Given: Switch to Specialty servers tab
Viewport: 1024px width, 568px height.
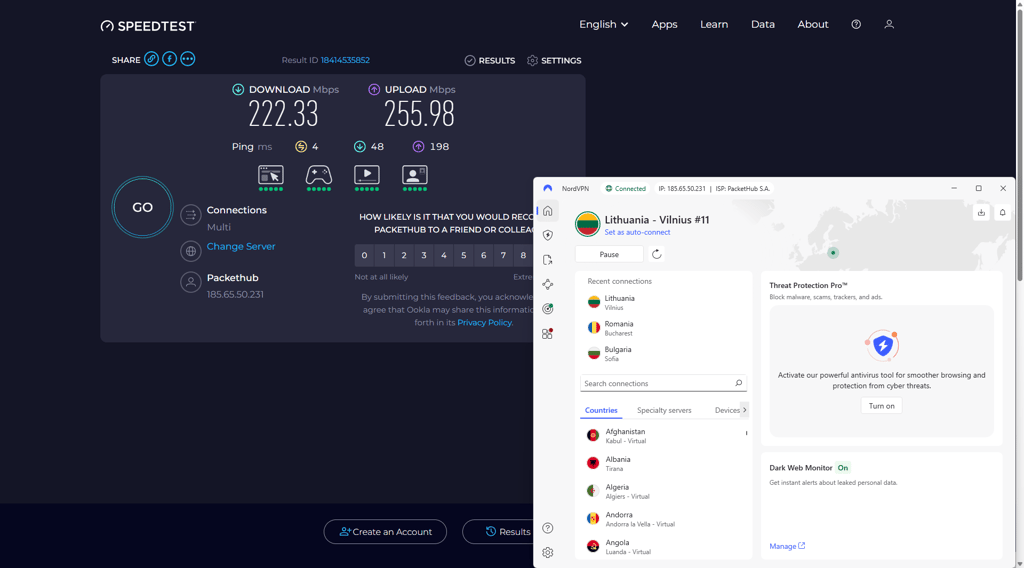Looking at the screenshot, I should coord(664,410).
